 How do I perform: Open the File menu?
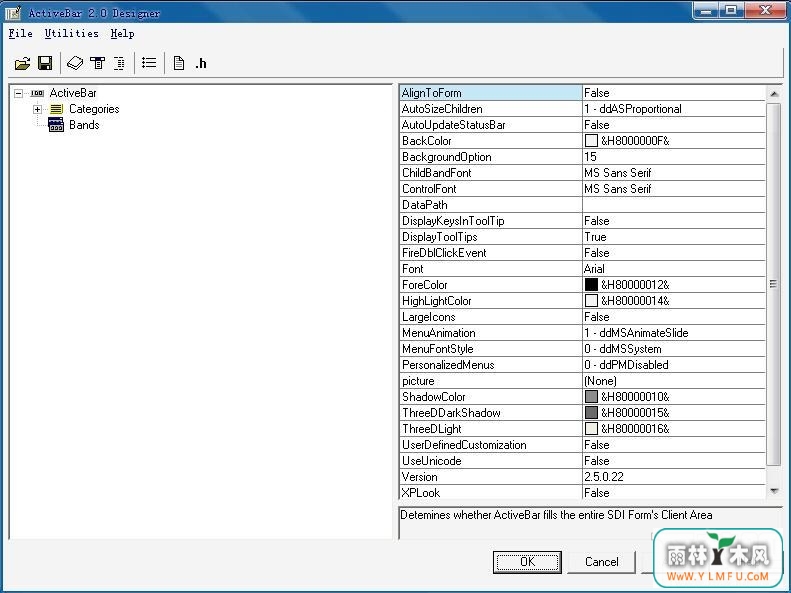21,34
